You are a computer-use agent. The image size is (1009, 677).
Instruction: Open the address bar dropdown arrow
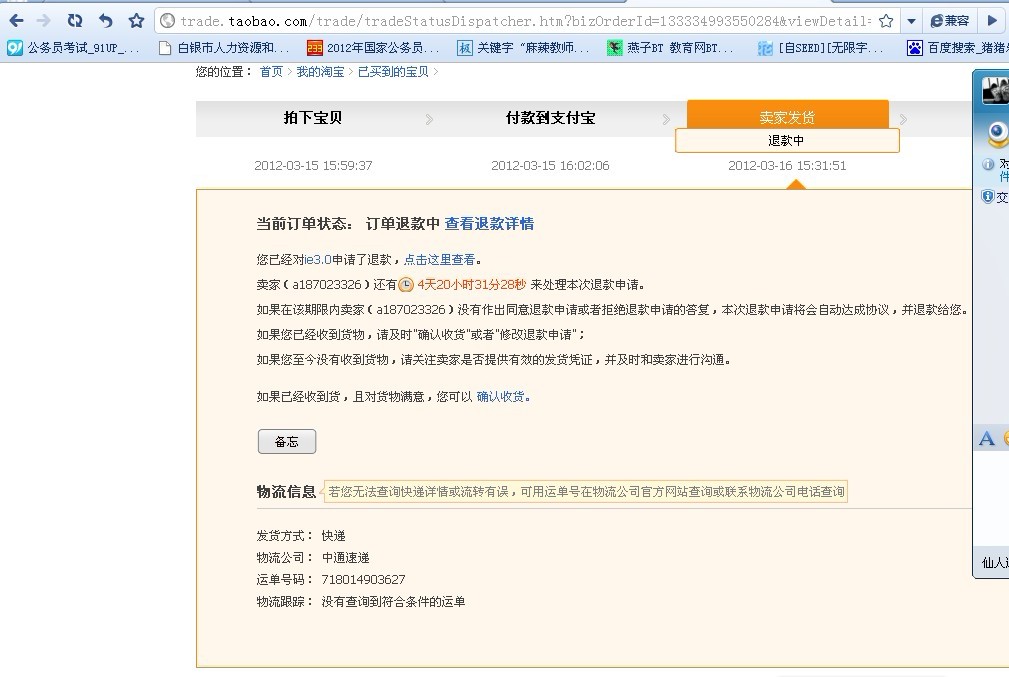(x=911, y=21)
